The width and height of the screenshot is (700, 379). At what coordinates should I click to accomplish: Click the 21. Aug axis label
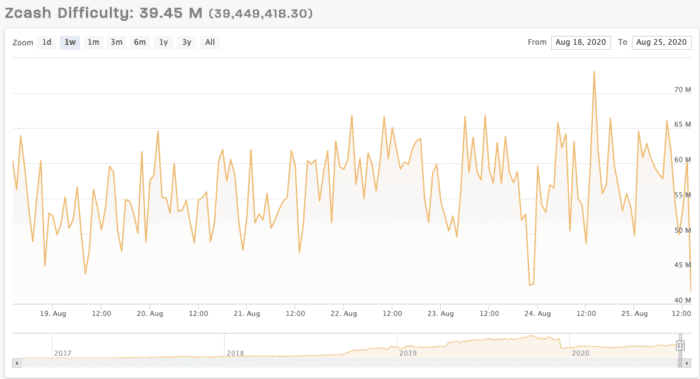(247, 314)
